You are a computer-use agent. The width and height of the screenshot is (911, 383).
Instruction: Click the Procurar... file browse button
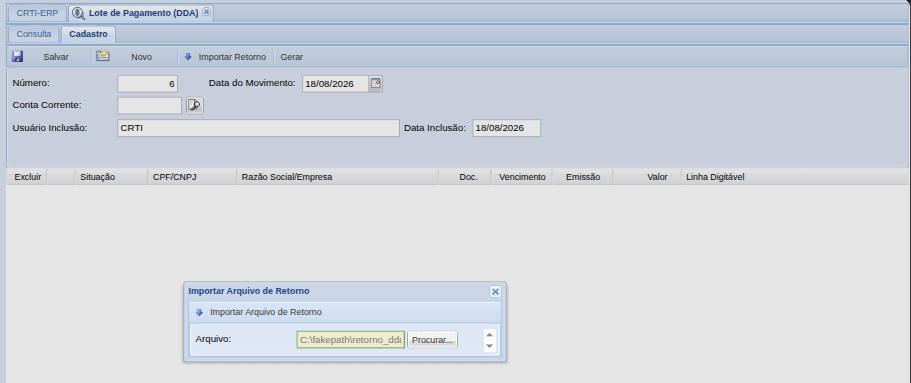click(432, 339)
